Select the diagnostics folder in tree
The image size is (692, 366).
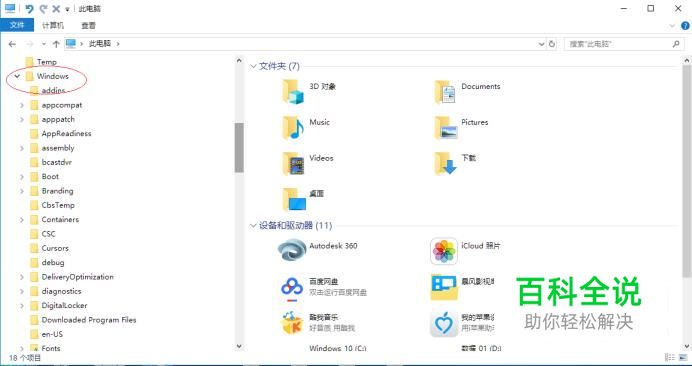tap(61, 291)
